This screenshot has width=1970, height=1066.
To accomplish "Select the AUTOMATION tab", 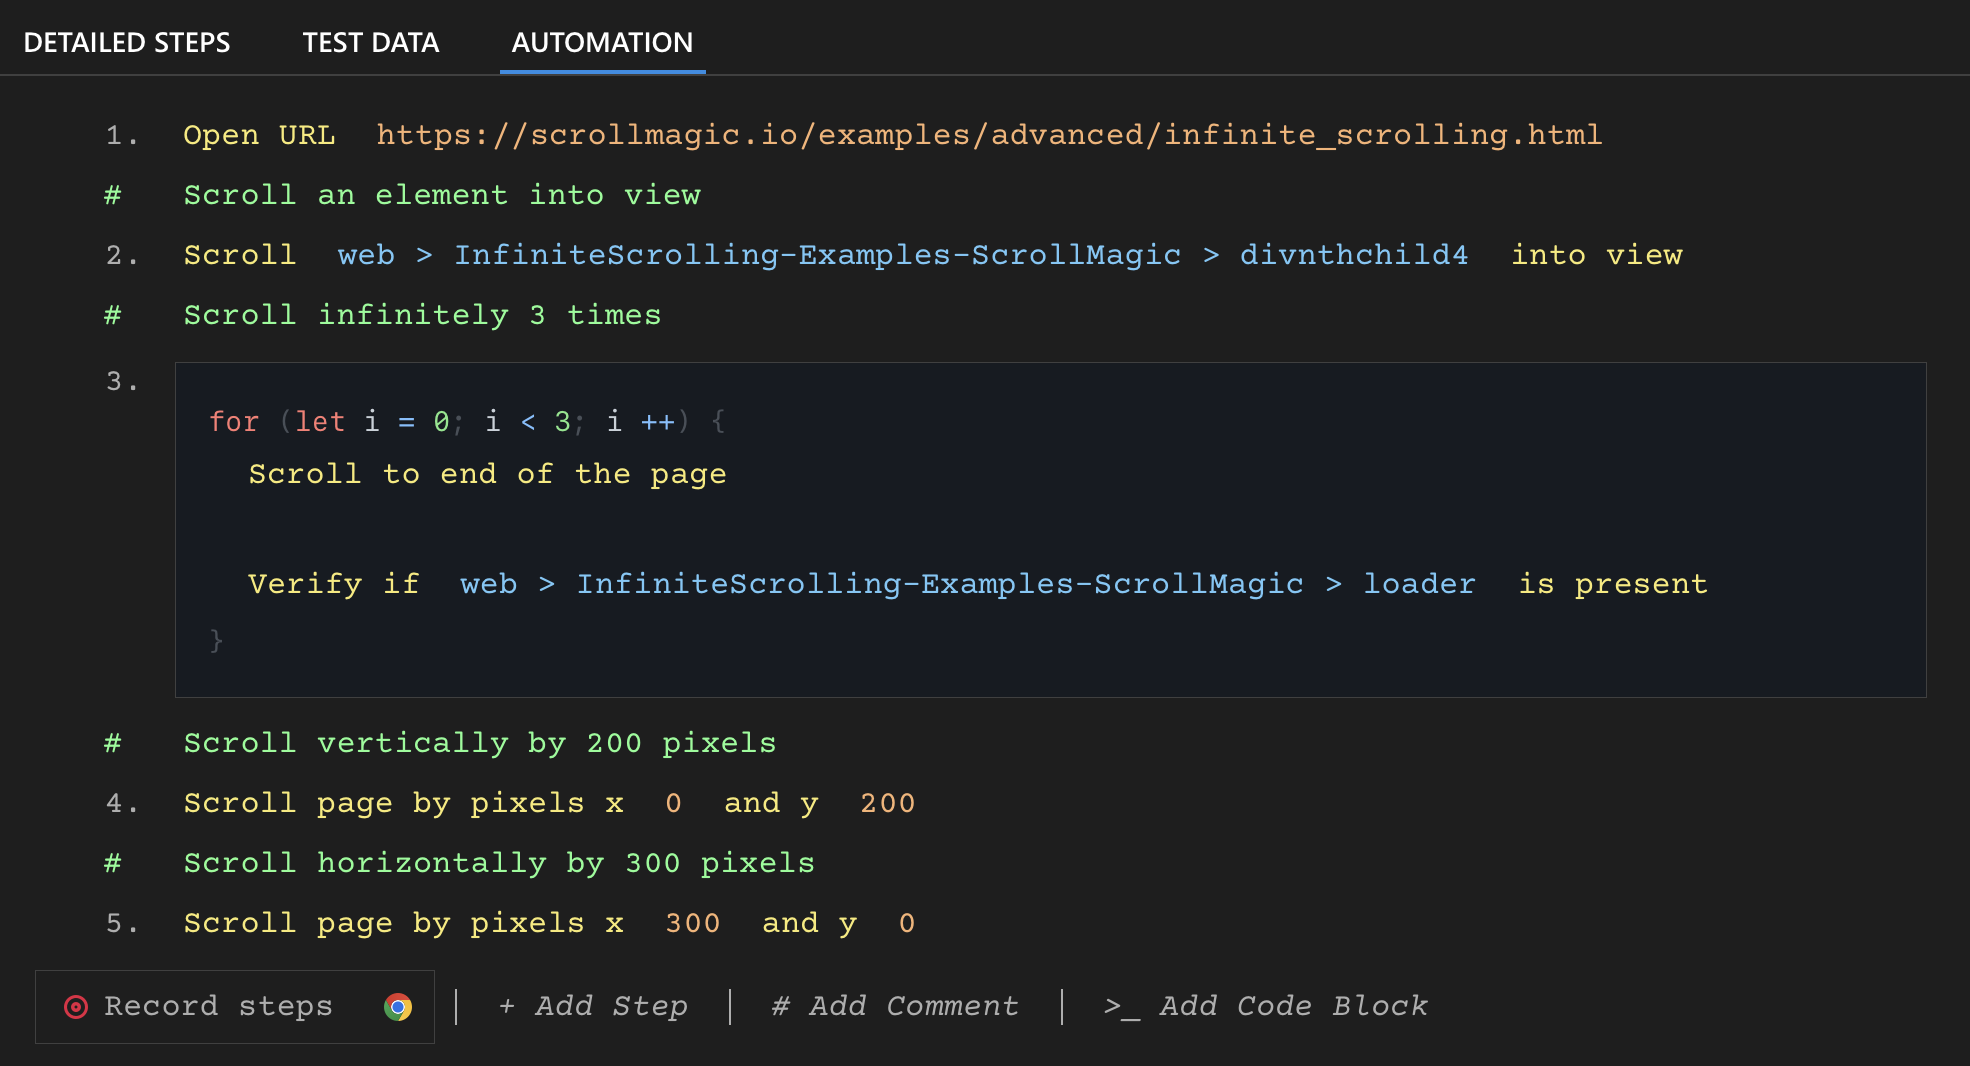I will (602, 42).
